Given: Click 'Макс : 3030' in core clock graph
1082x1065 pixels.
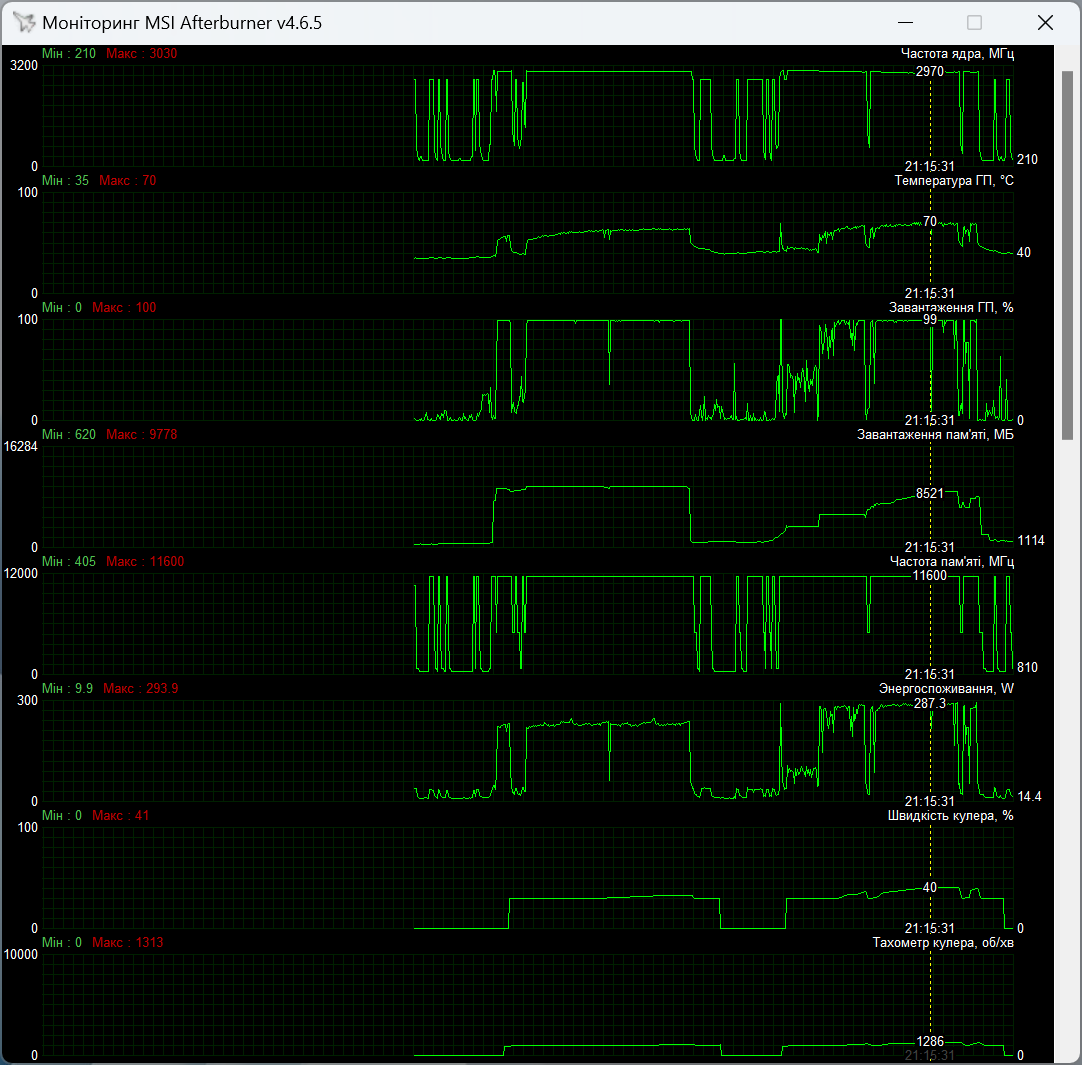Looking at the screenshot, I should pyautogui.click(x=141, y=53).
